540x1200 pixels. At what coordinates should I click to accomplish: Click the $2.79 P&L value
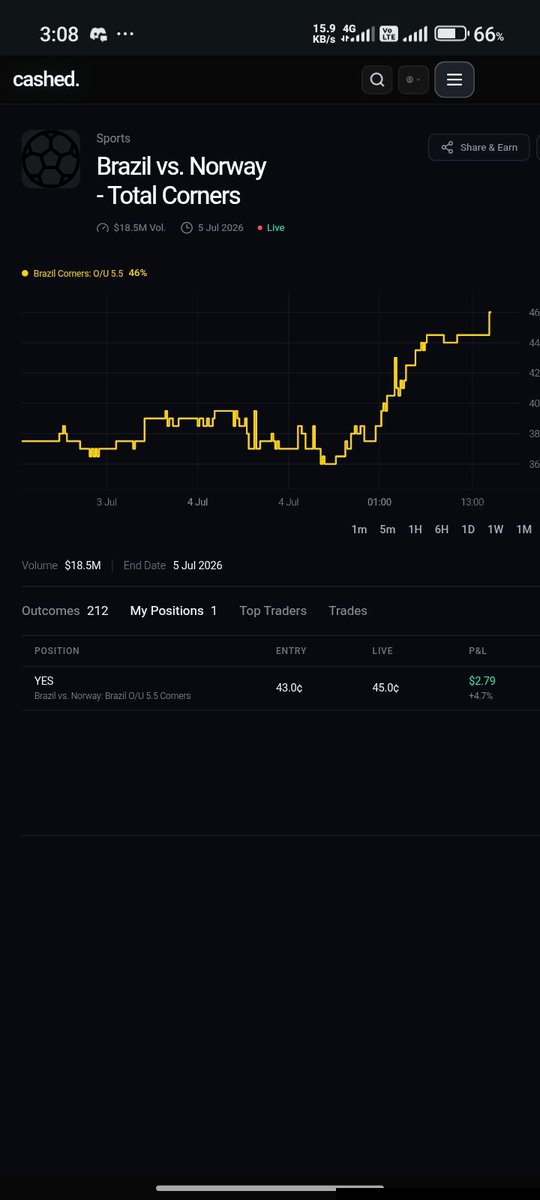click(x=482, y=681)
